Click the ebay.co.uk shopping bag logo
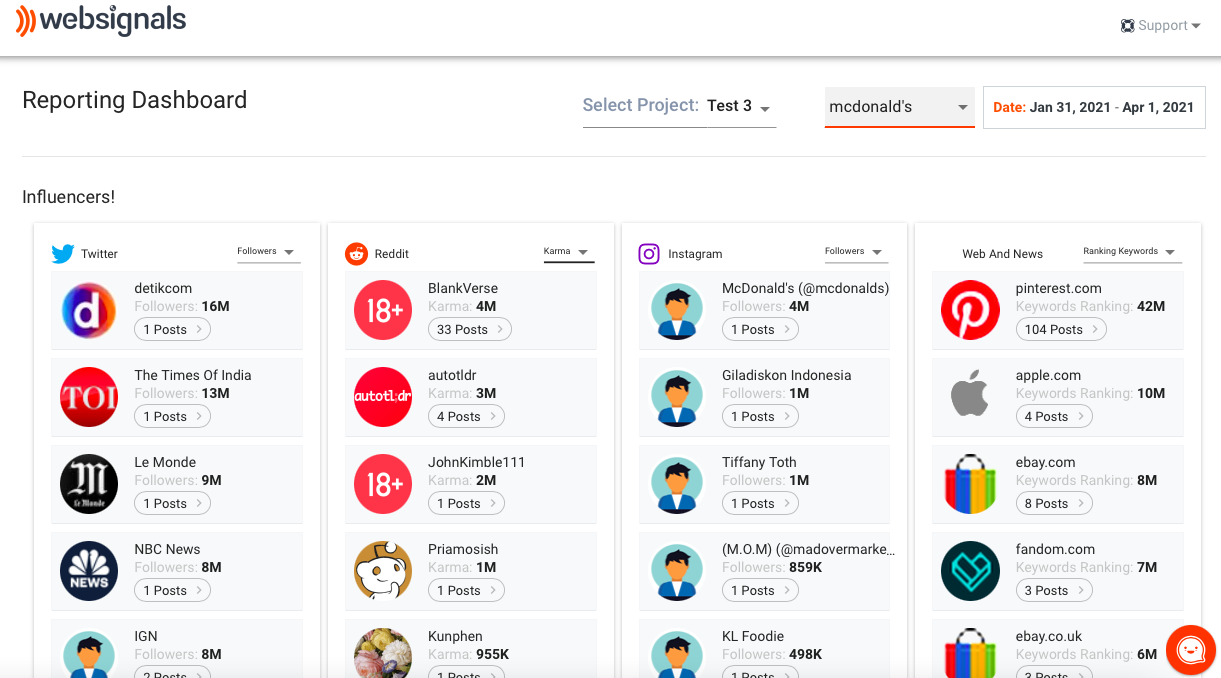This screenshot has width=1221, height=678. coord(970,653)
